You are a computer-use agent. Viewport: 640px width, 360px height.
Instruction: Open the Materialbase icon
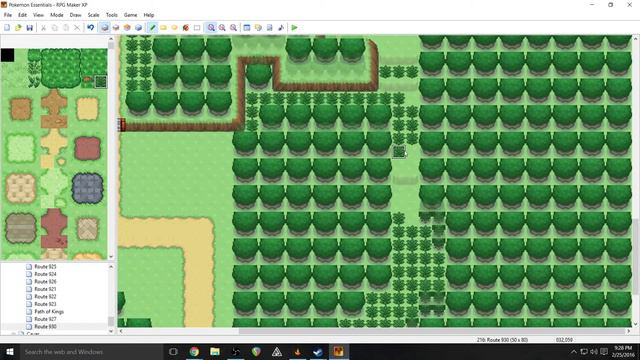point(258,28)
